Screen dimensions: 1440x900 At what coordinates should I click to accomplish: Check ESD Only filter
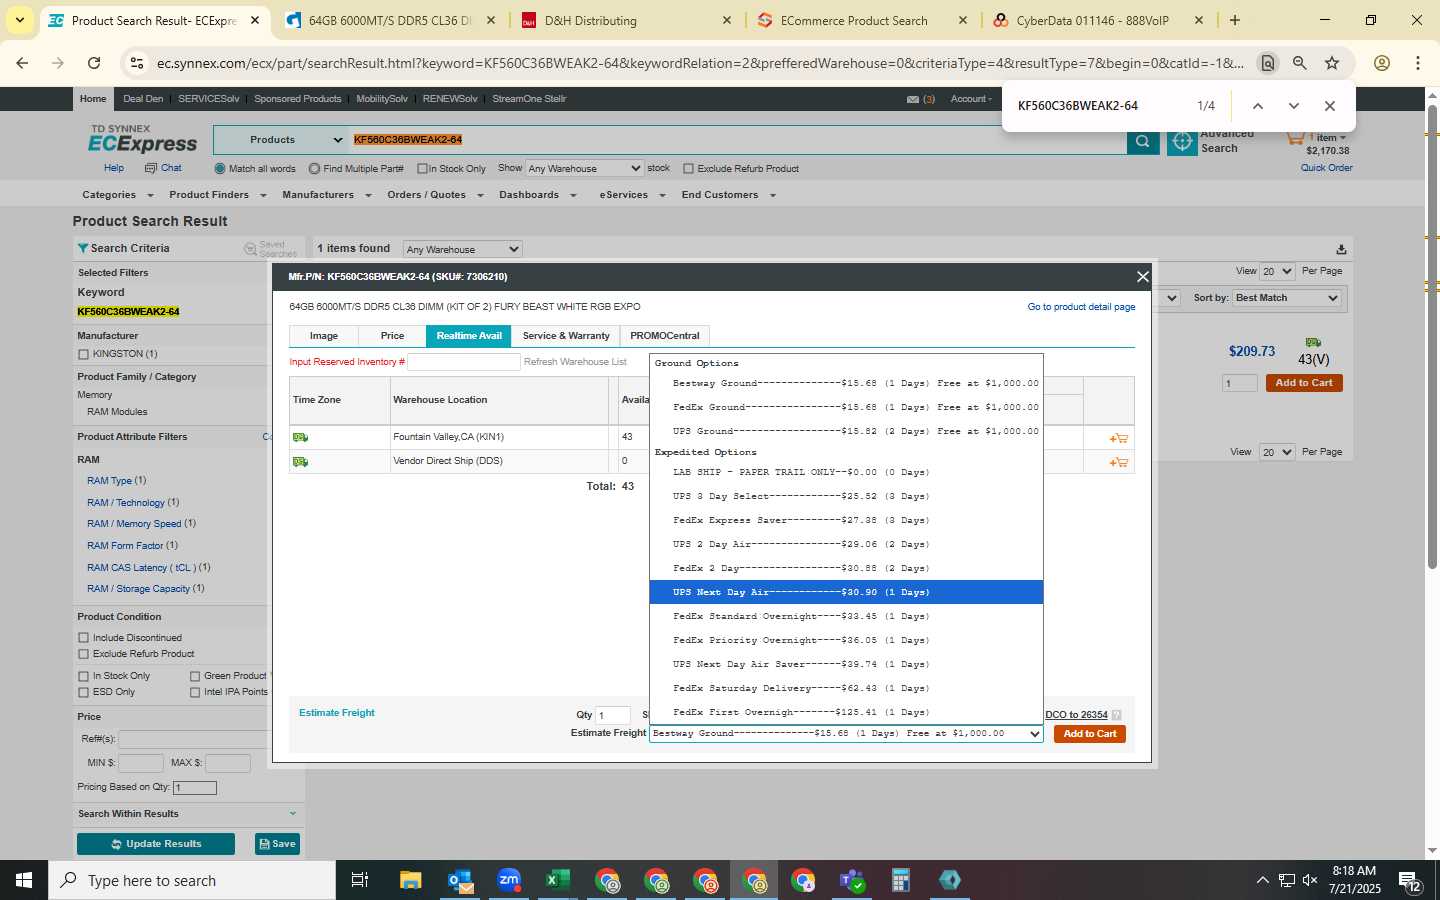click(84, 692)
